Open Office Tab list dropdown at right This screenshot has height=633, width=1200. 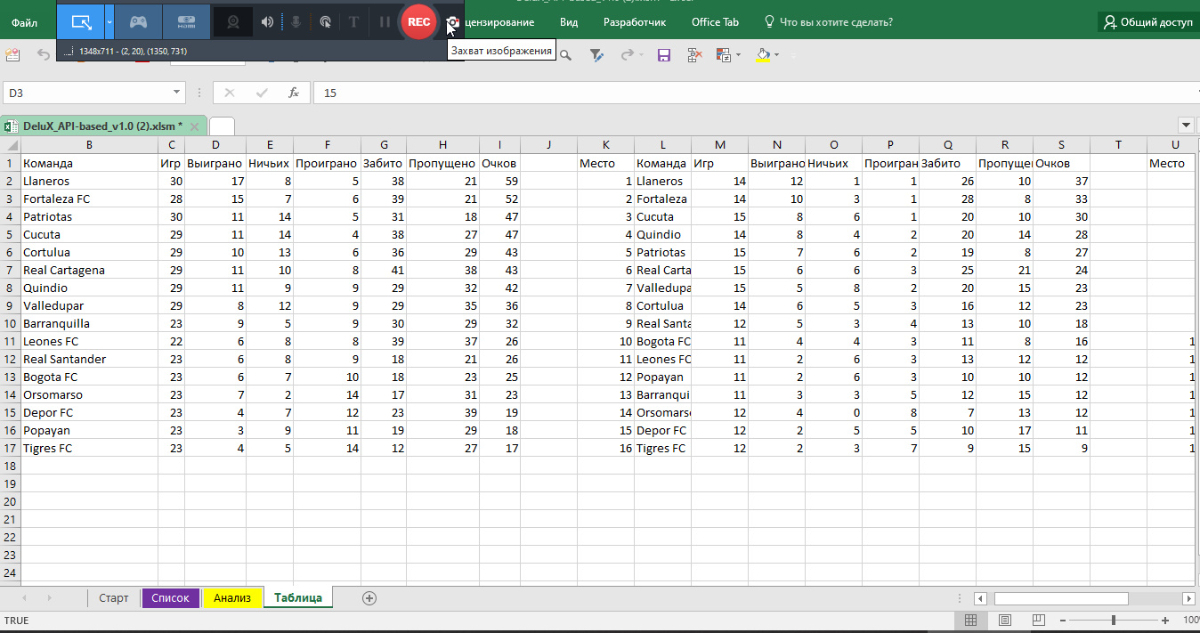click(x=1187, y=126)
